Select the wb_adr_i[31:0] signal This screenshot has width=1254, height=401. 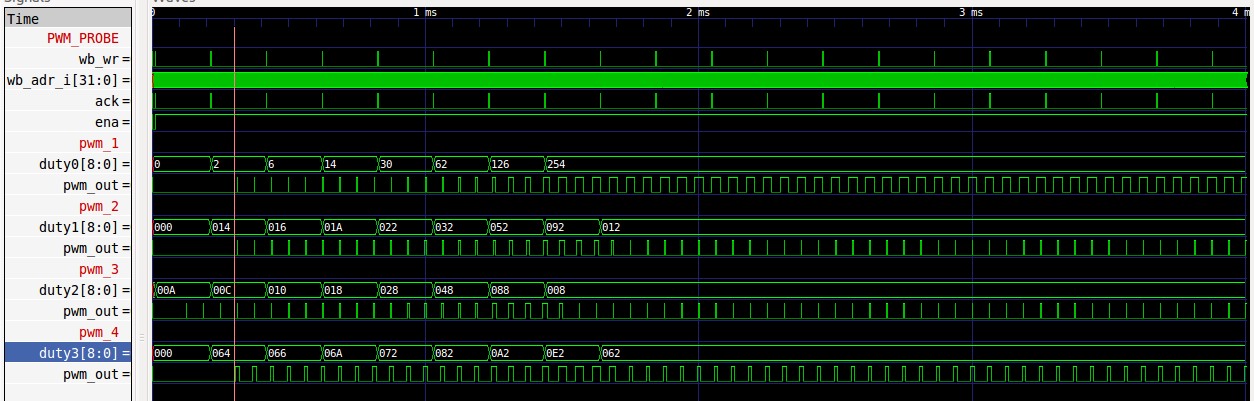point(68,80)
